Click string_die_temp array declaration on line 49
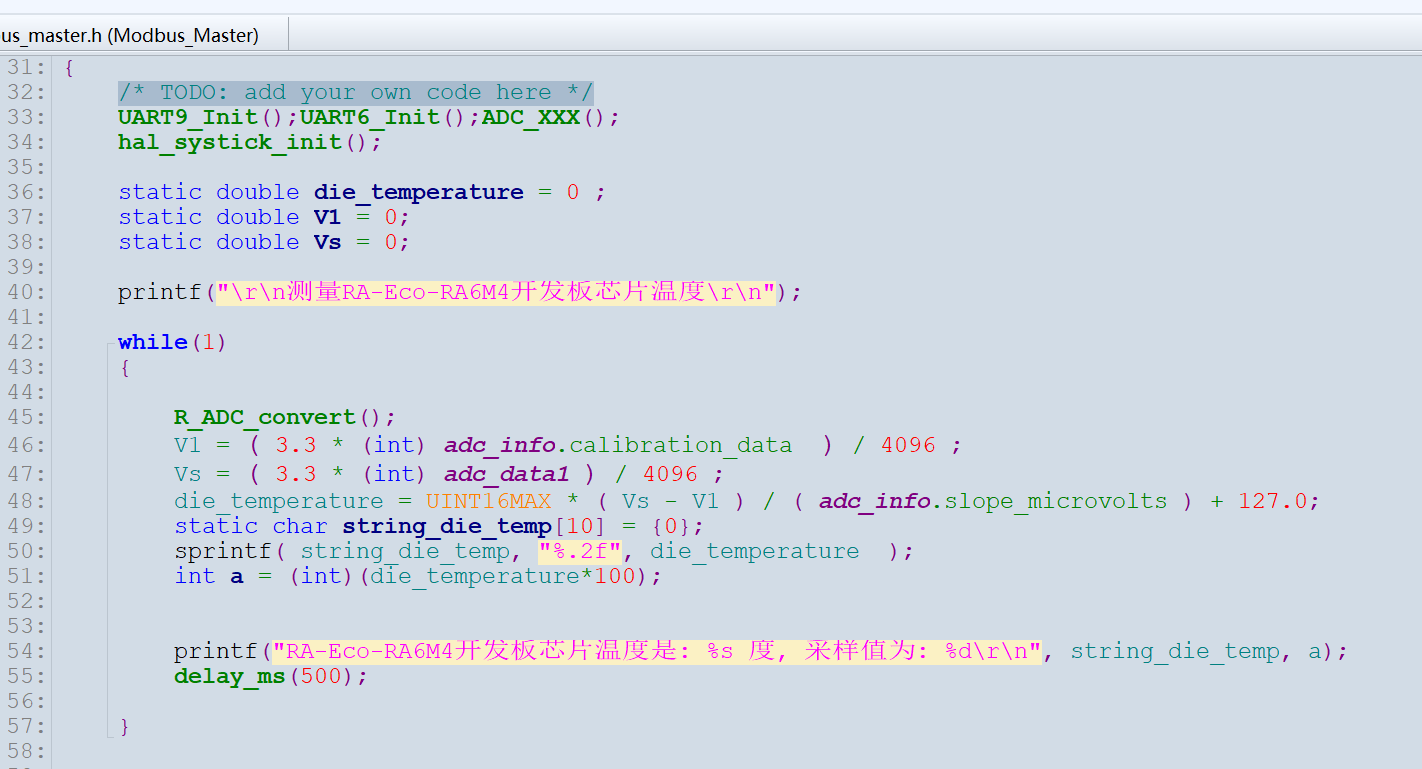Image resolution: width=1422 pixels, height=769 pixels. pos(447,526)
